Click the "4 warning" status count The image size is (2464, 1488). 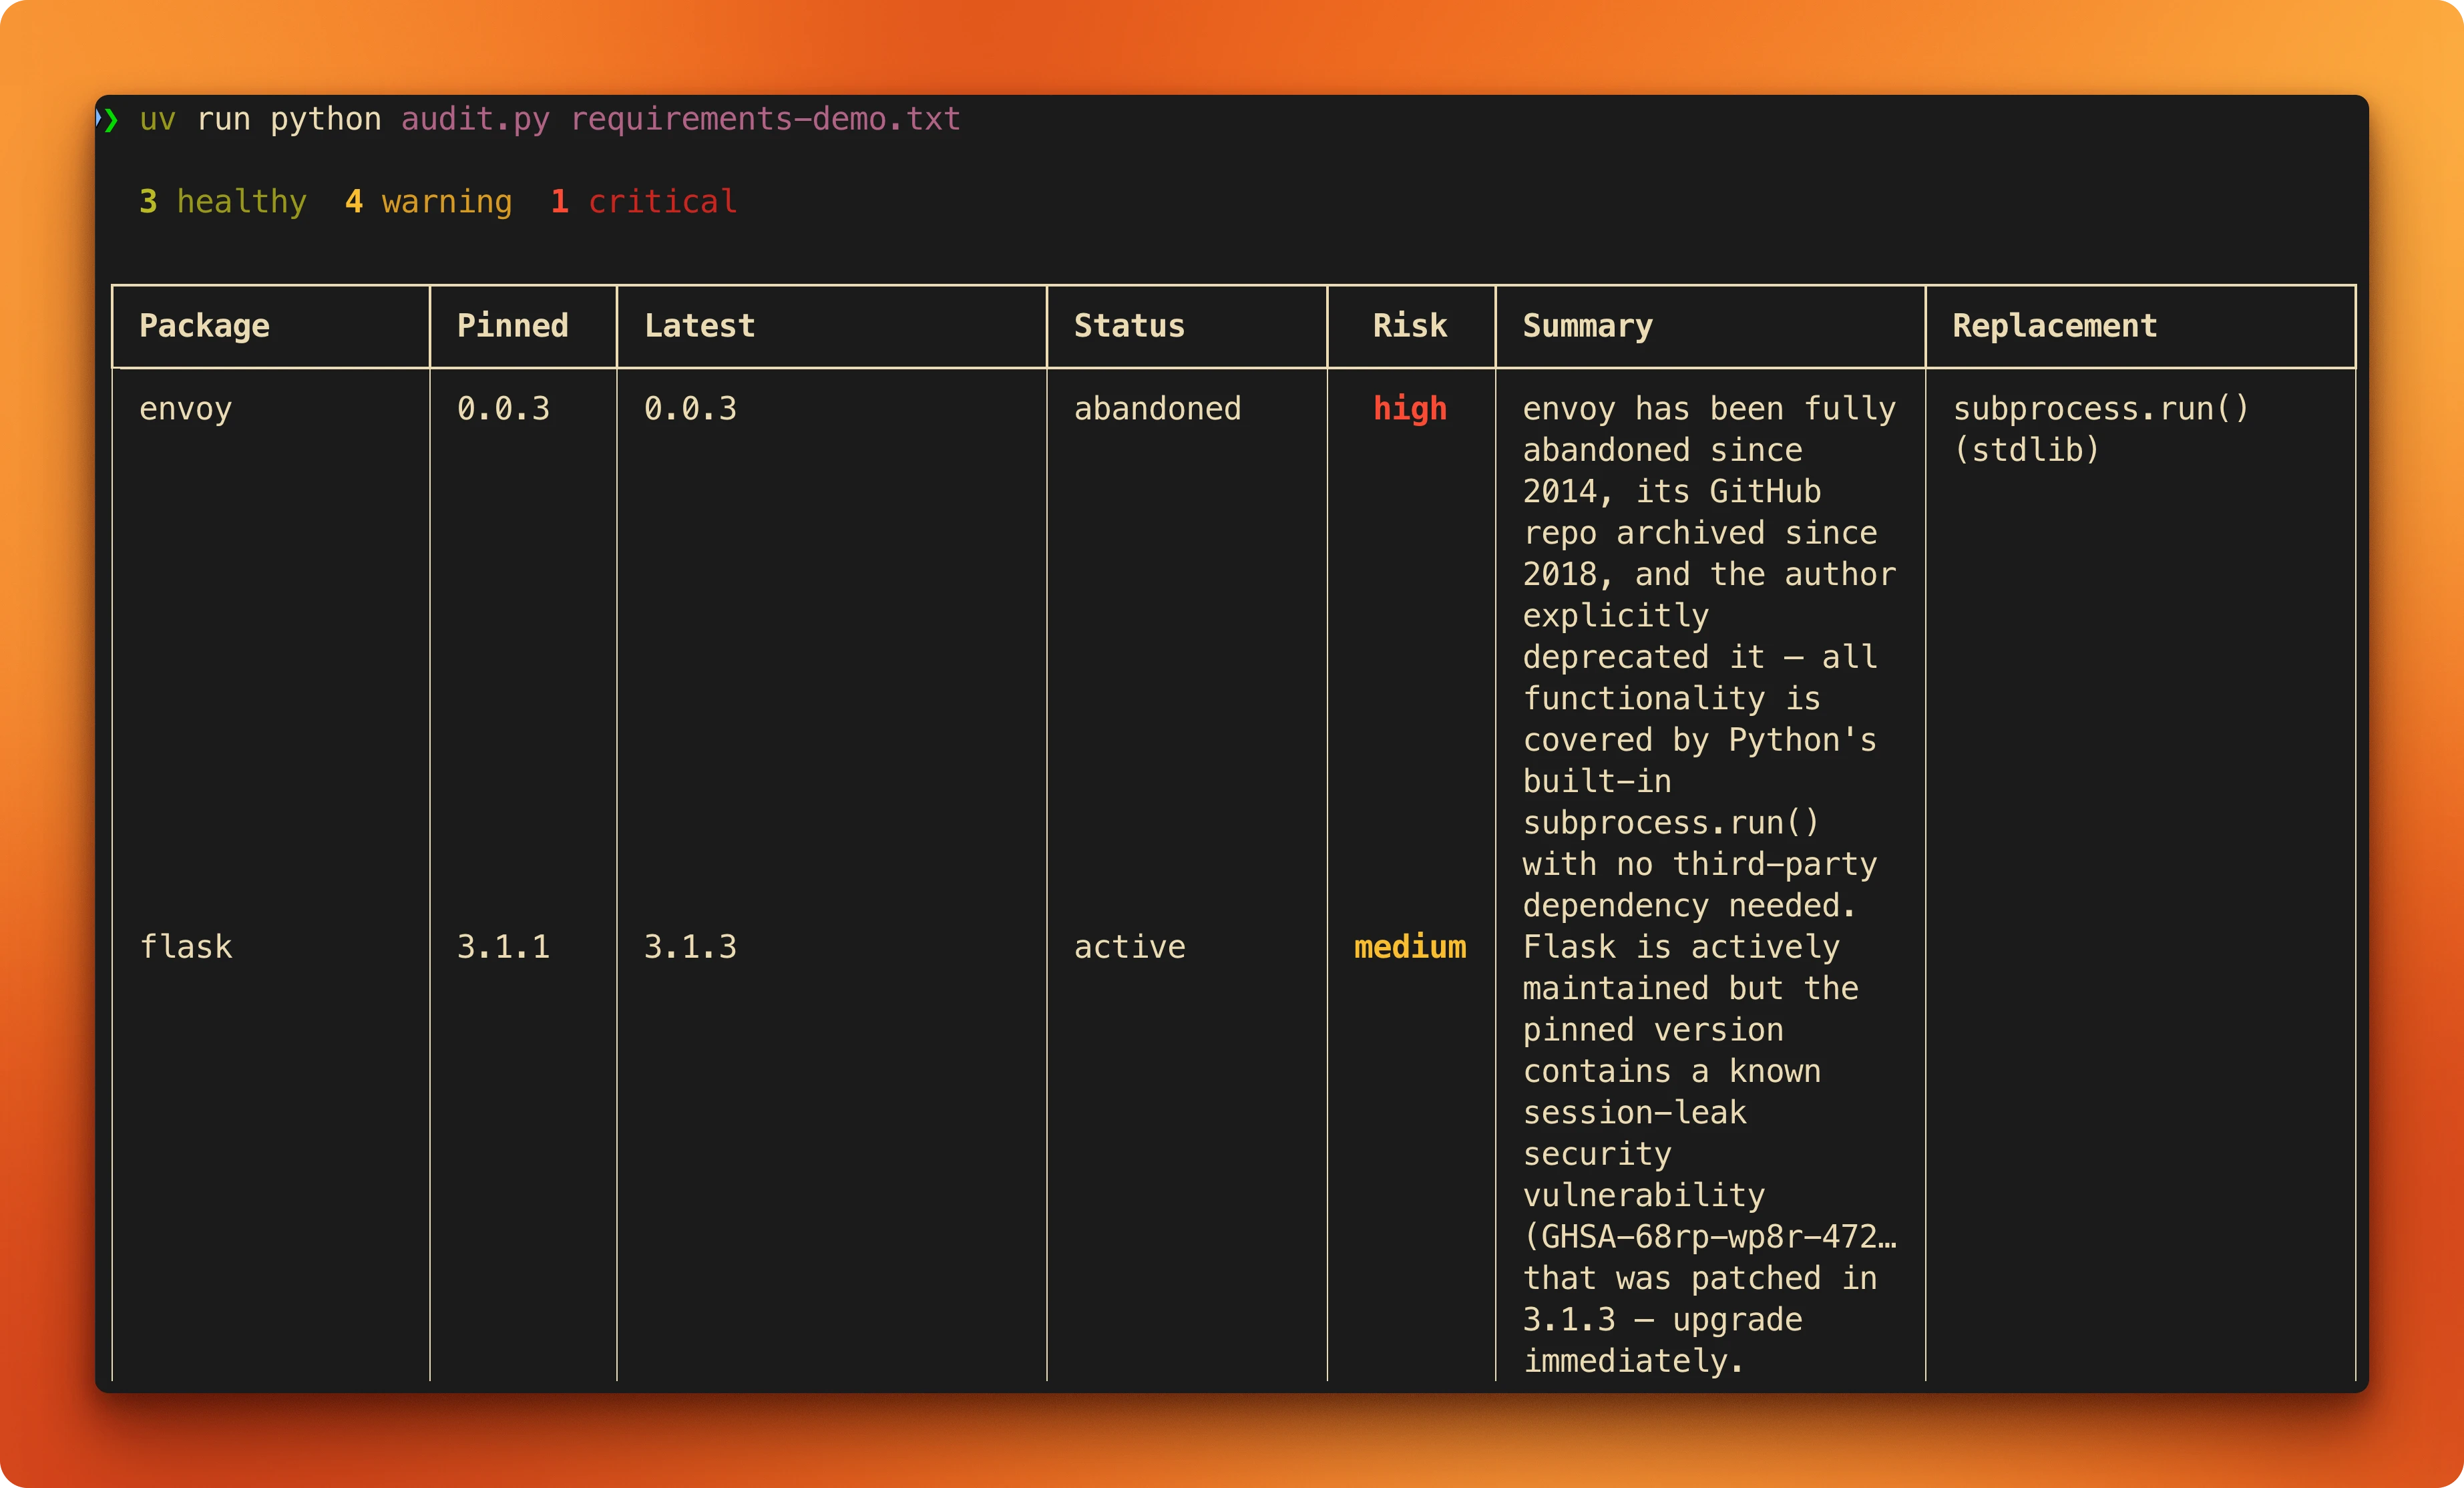(x=428, y=201)
